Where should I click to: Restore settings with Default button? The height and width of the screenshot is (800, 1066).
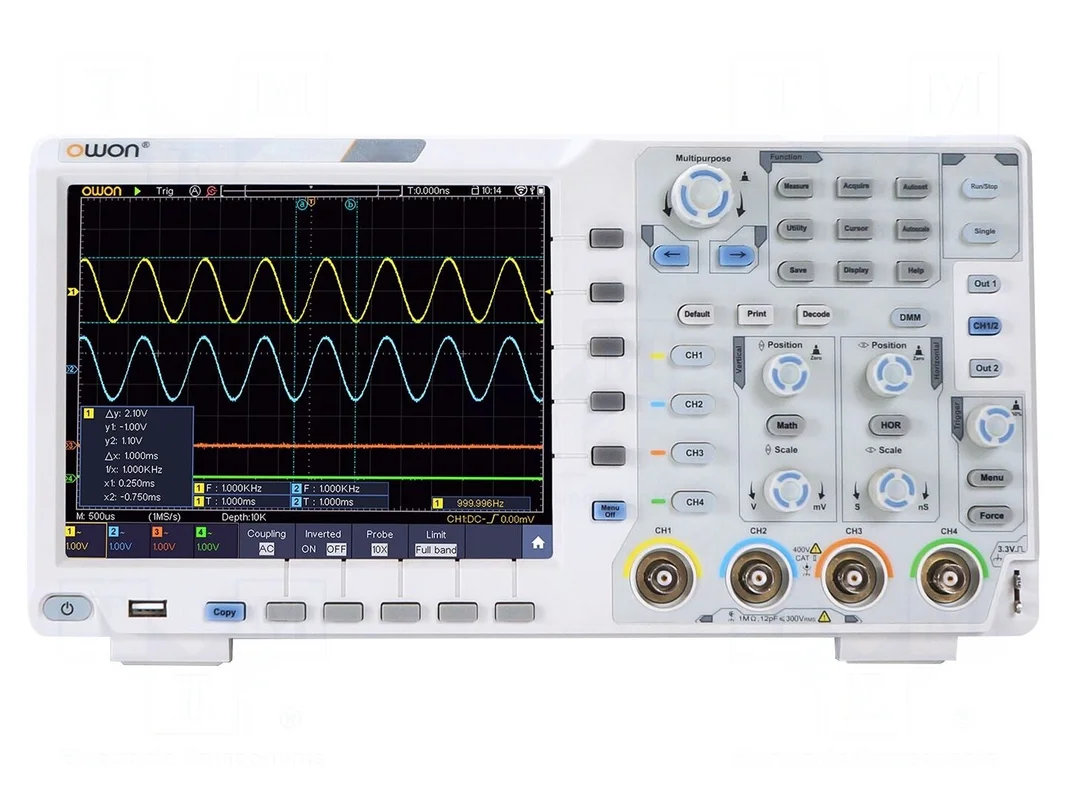point(696,314)
